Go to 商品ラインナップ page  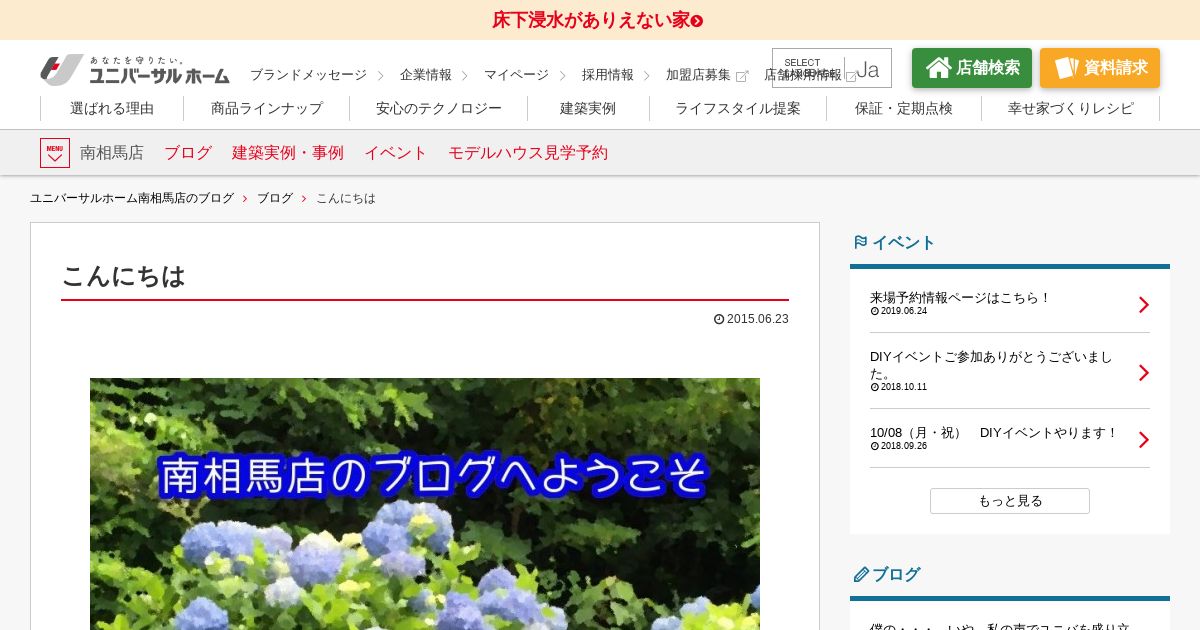[267, 109]
